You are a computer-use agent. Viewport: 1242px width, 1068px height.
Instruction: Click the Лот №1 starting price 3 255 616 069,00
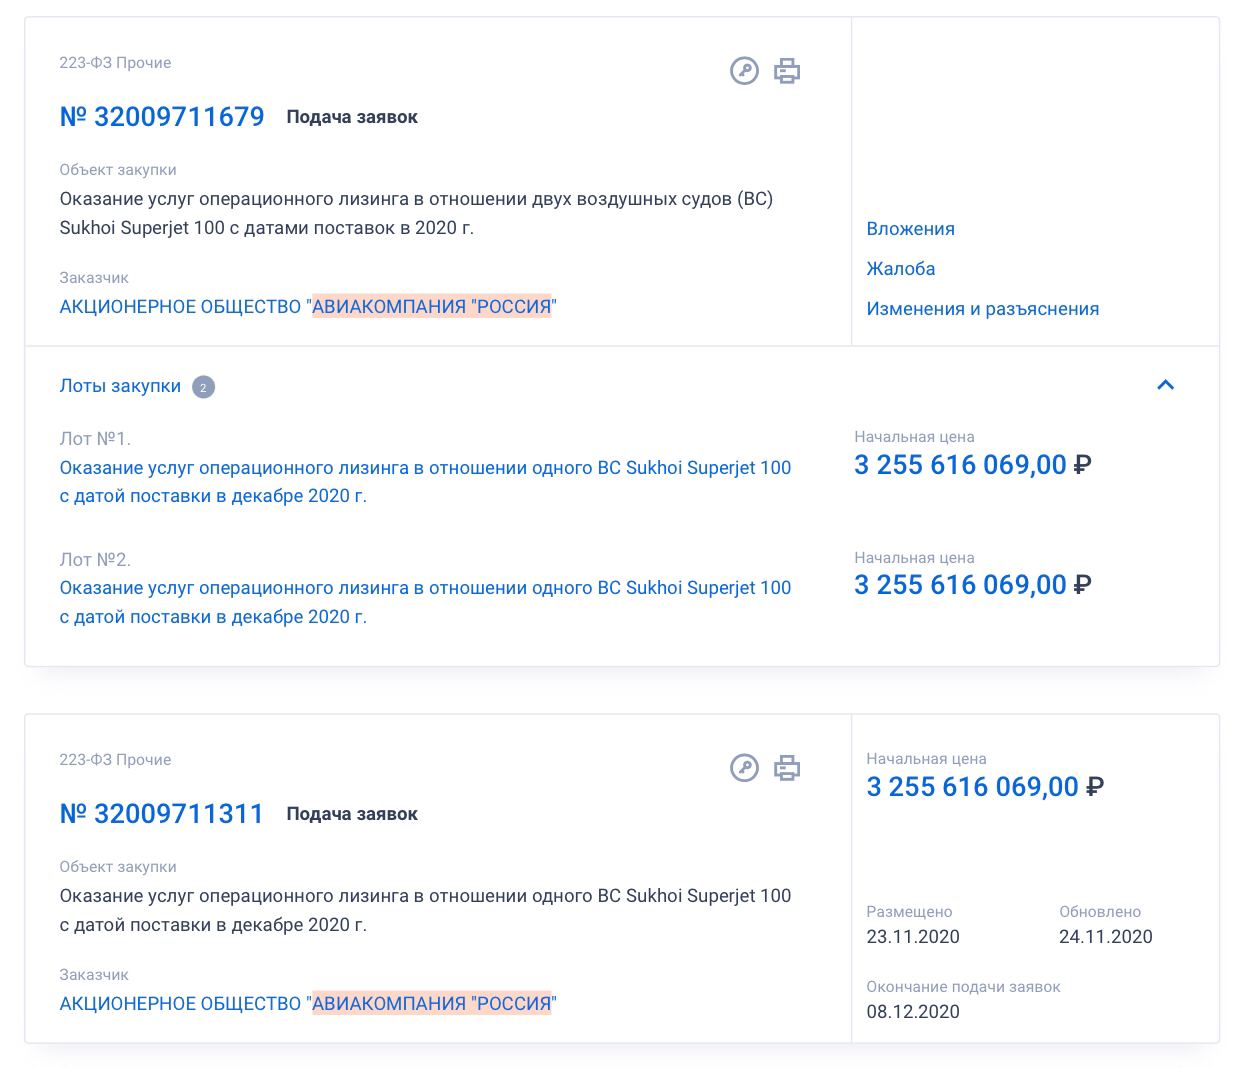pos(972,465)
